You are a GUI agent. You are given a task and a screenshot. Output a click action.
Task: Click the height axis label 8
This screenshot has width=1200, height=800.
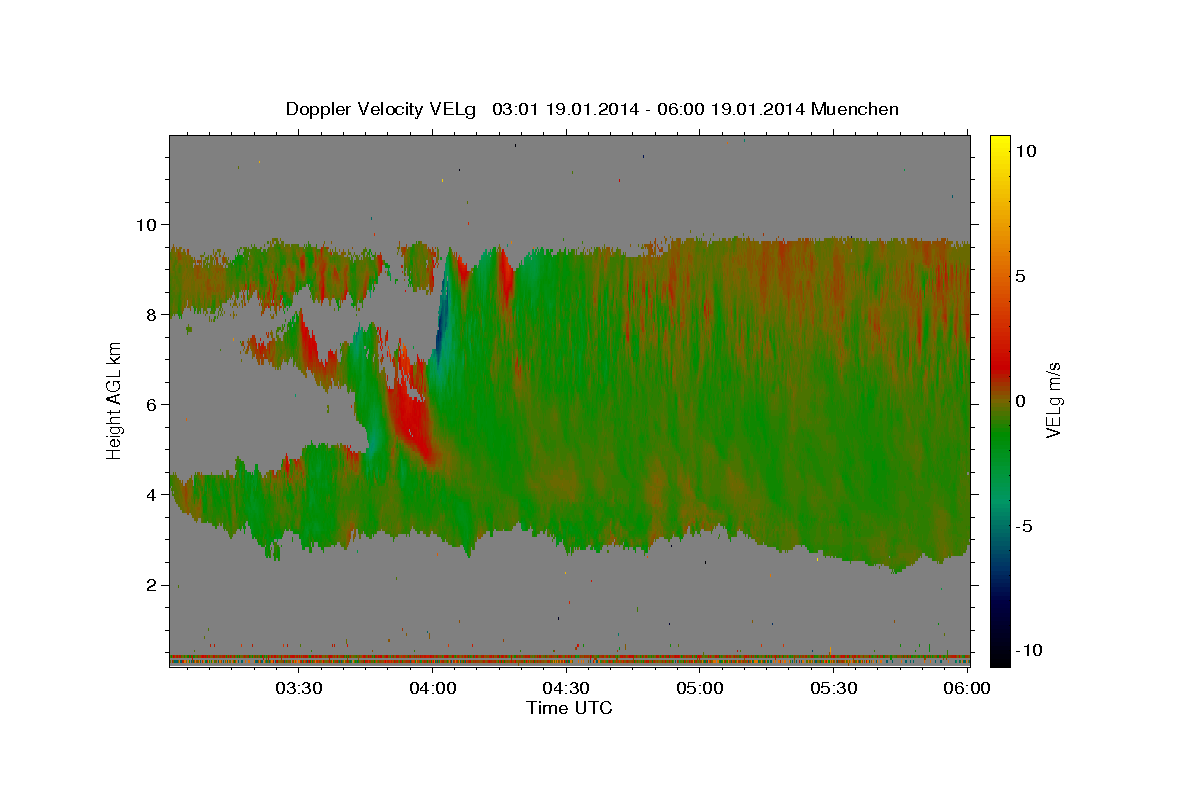coord(153,314)
